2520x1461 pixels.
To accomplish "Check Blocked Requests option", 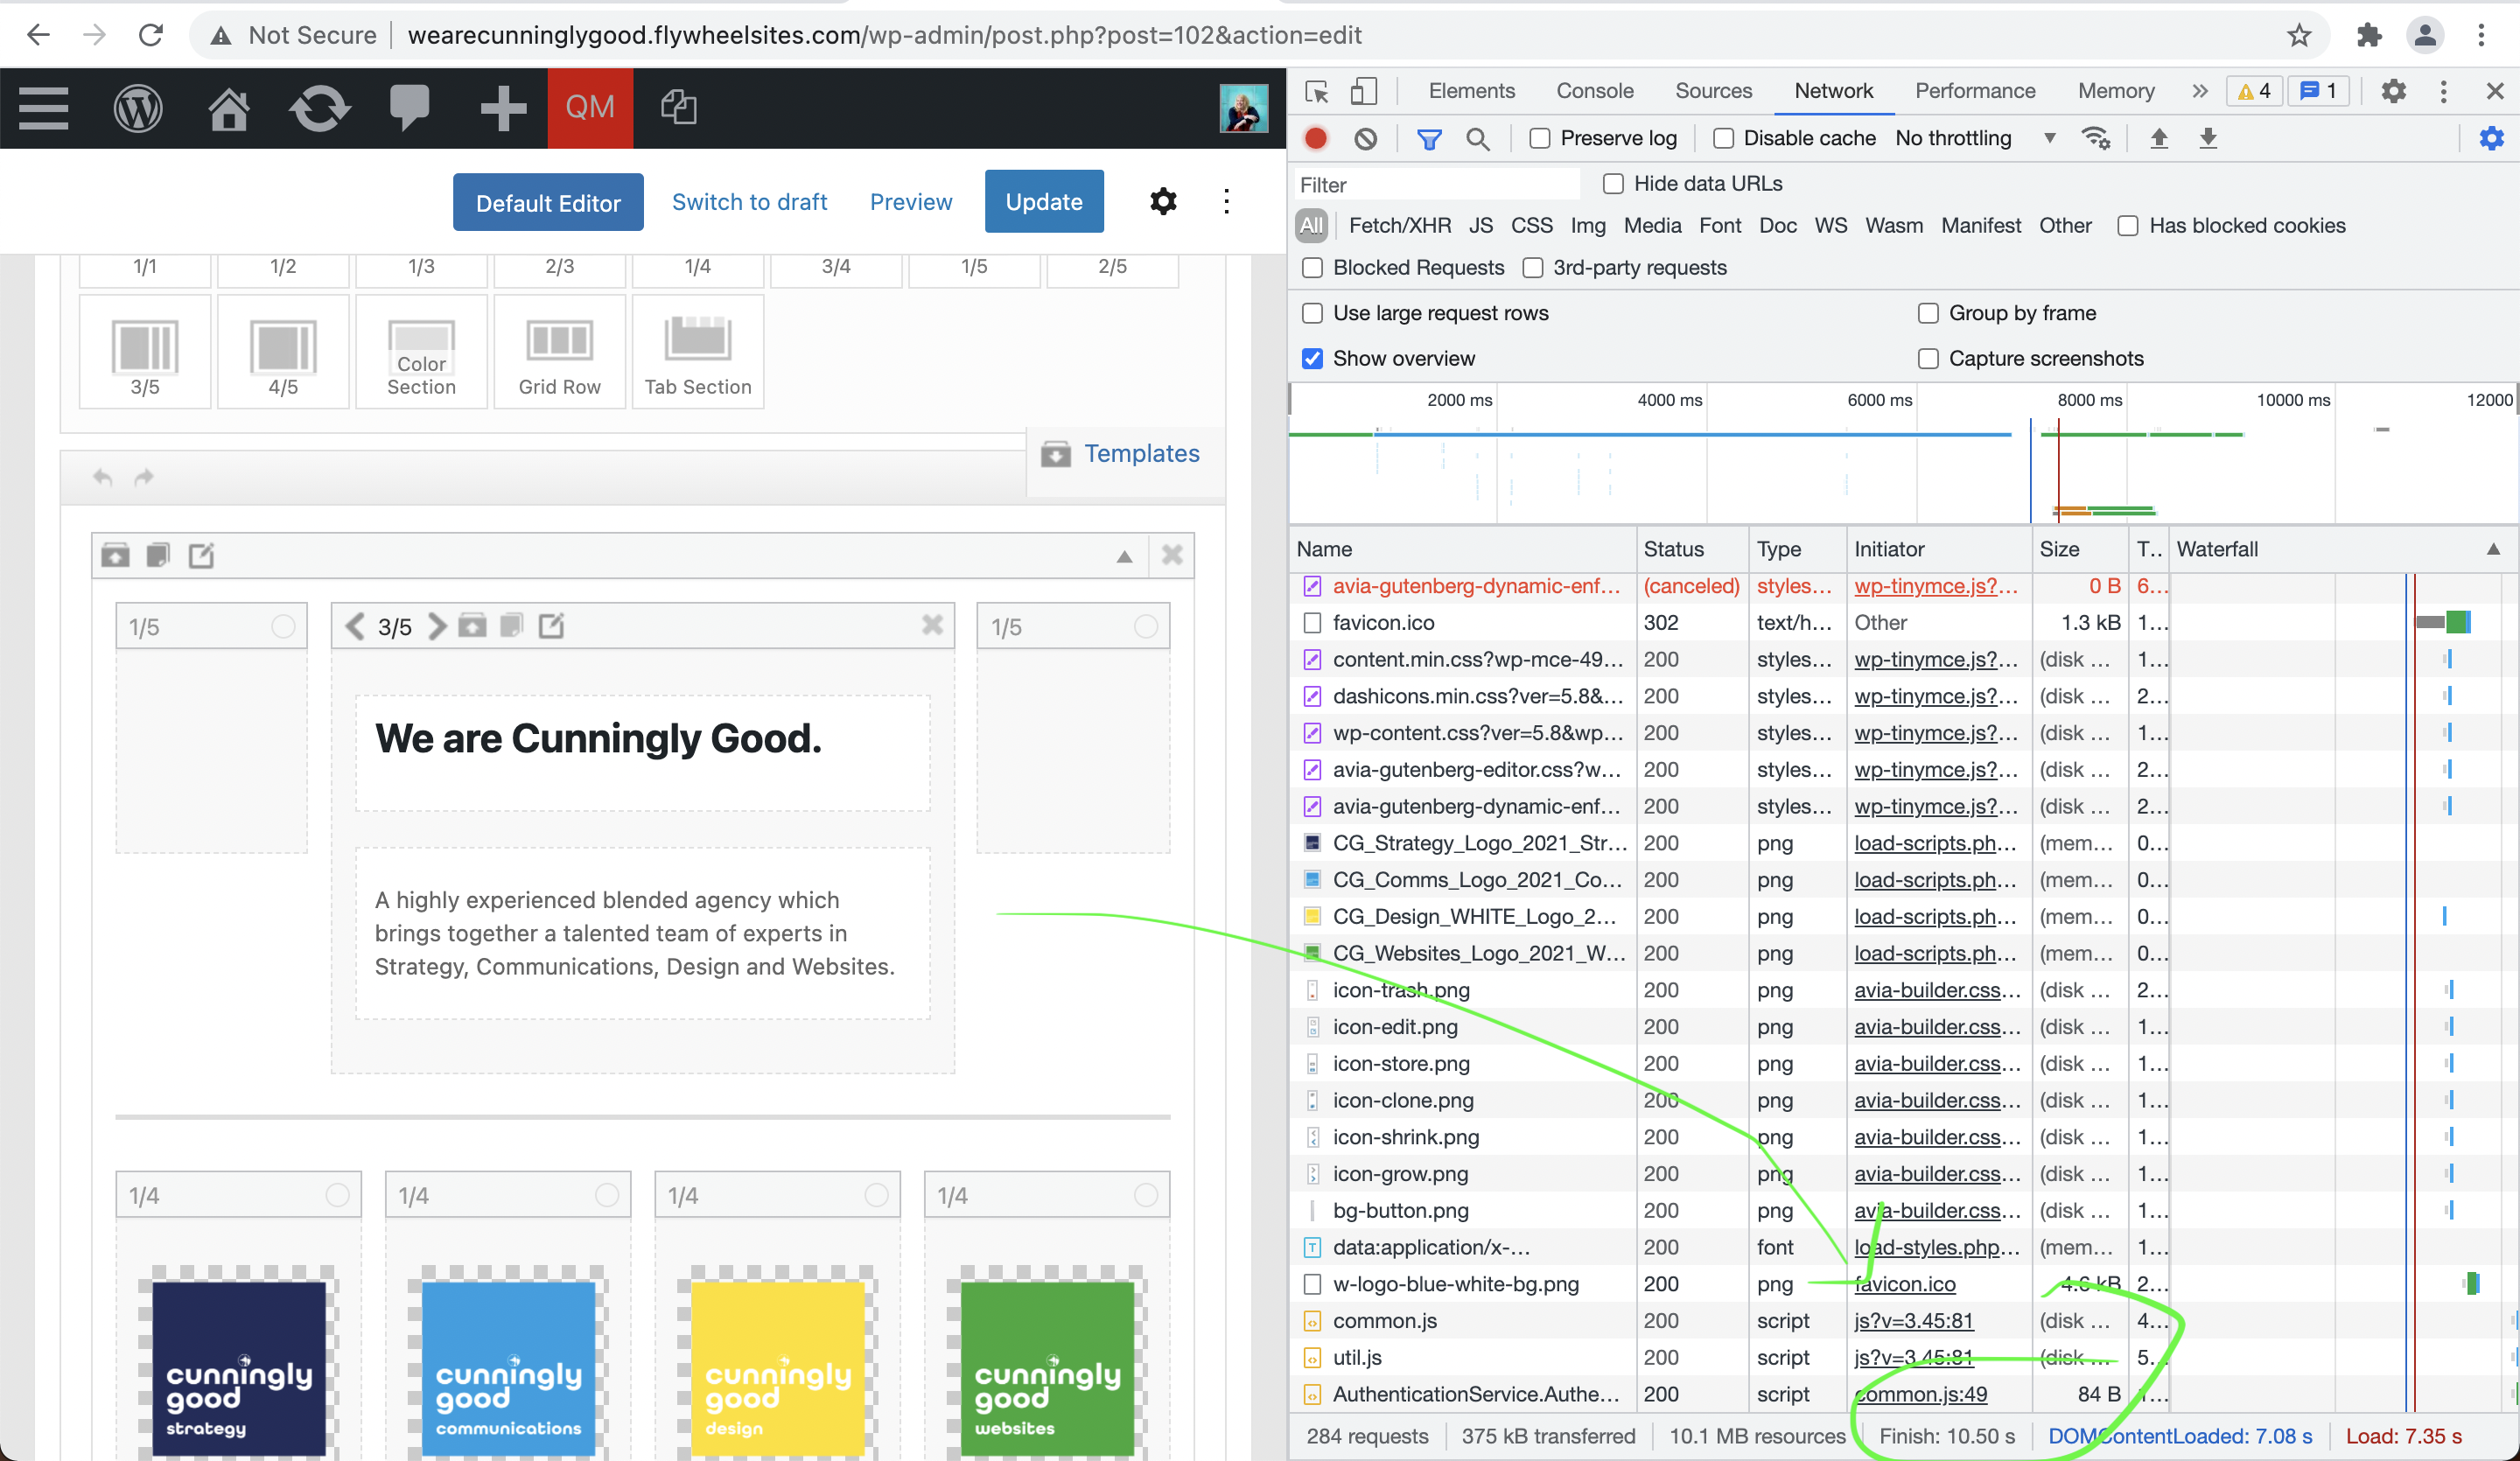I will click(x=1312, y=268).
